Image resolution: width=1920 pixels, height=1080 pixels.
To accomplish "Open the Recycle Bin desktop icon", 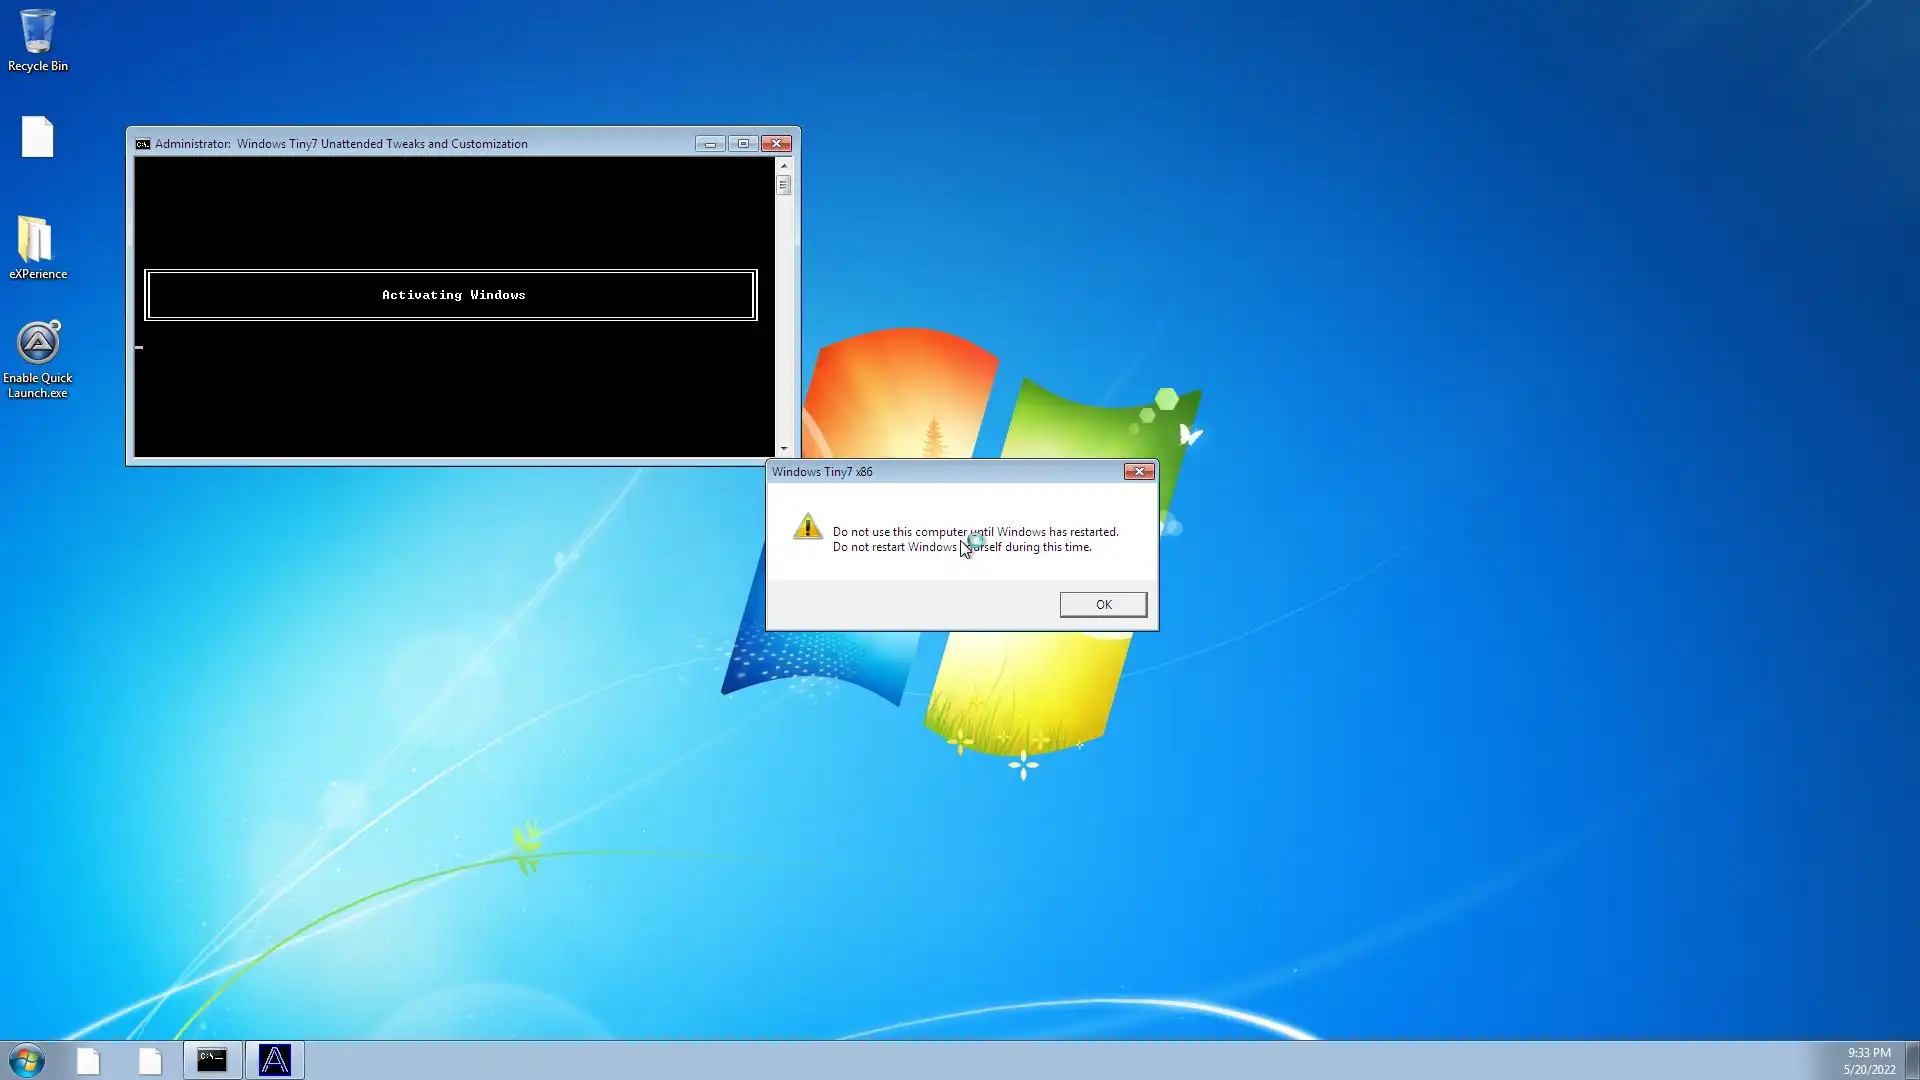I will 37,40.
